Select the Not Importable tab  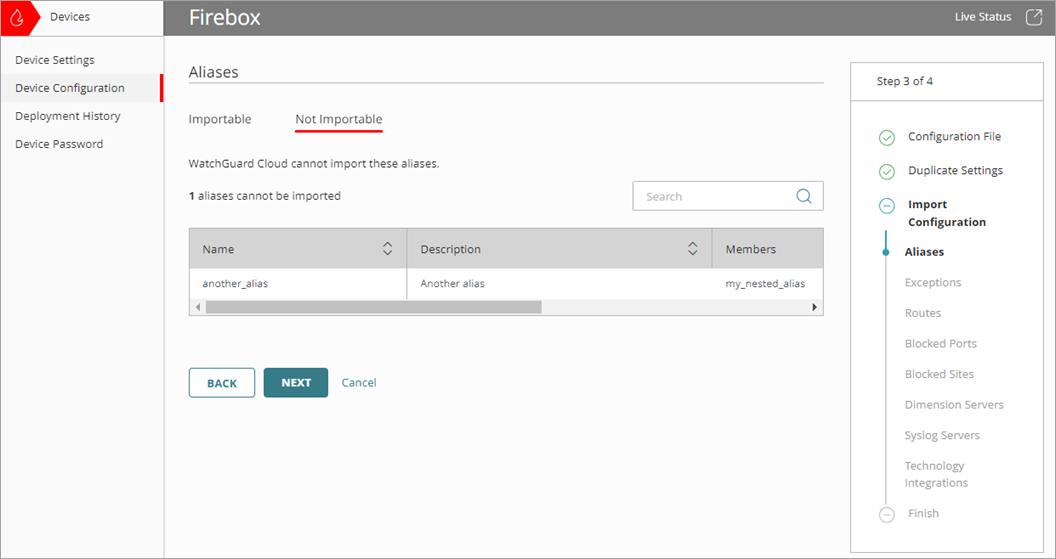(x=339, y=119)
